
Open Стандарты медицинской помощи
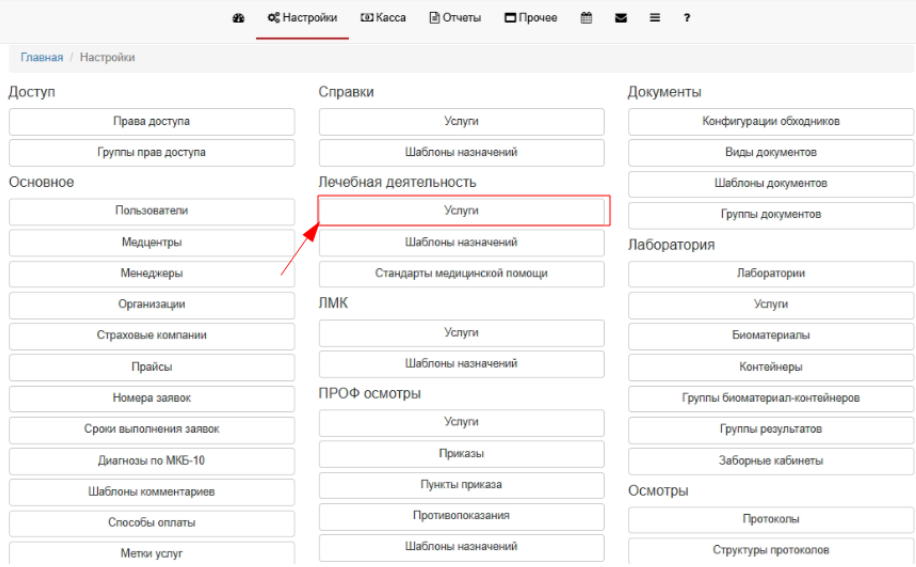coord(462,273)
